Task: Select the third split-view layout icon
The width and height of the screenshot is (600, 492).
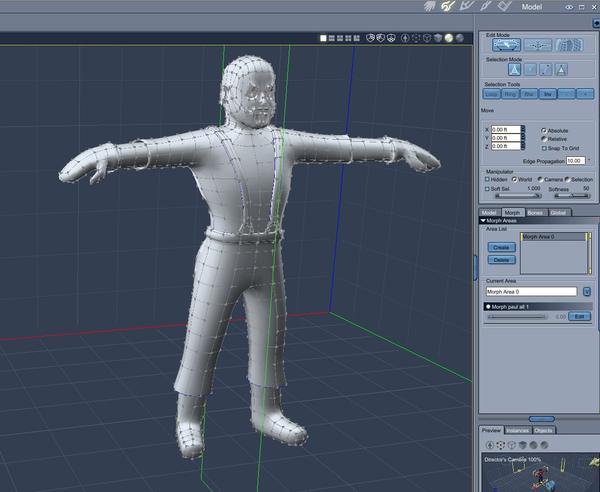Action: click(340, 38)
